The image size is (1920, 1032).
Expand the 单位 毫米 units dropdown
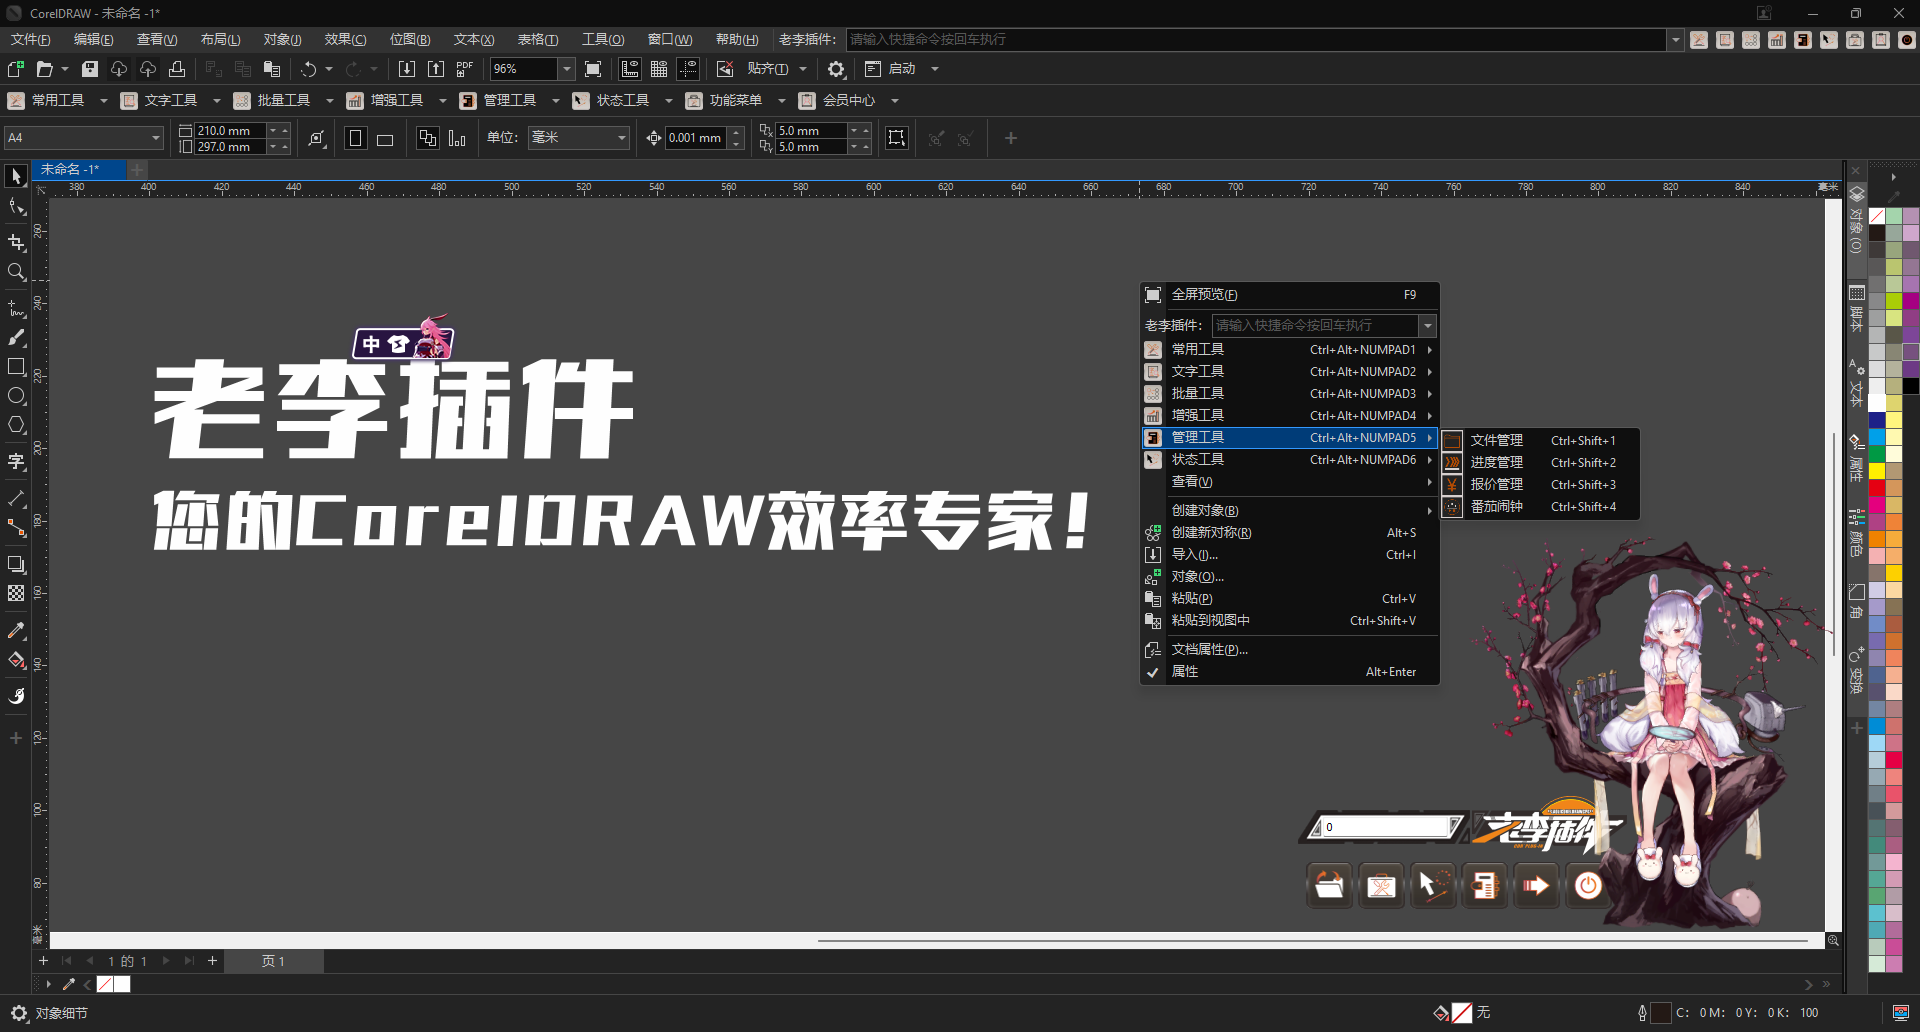point(621,138)
